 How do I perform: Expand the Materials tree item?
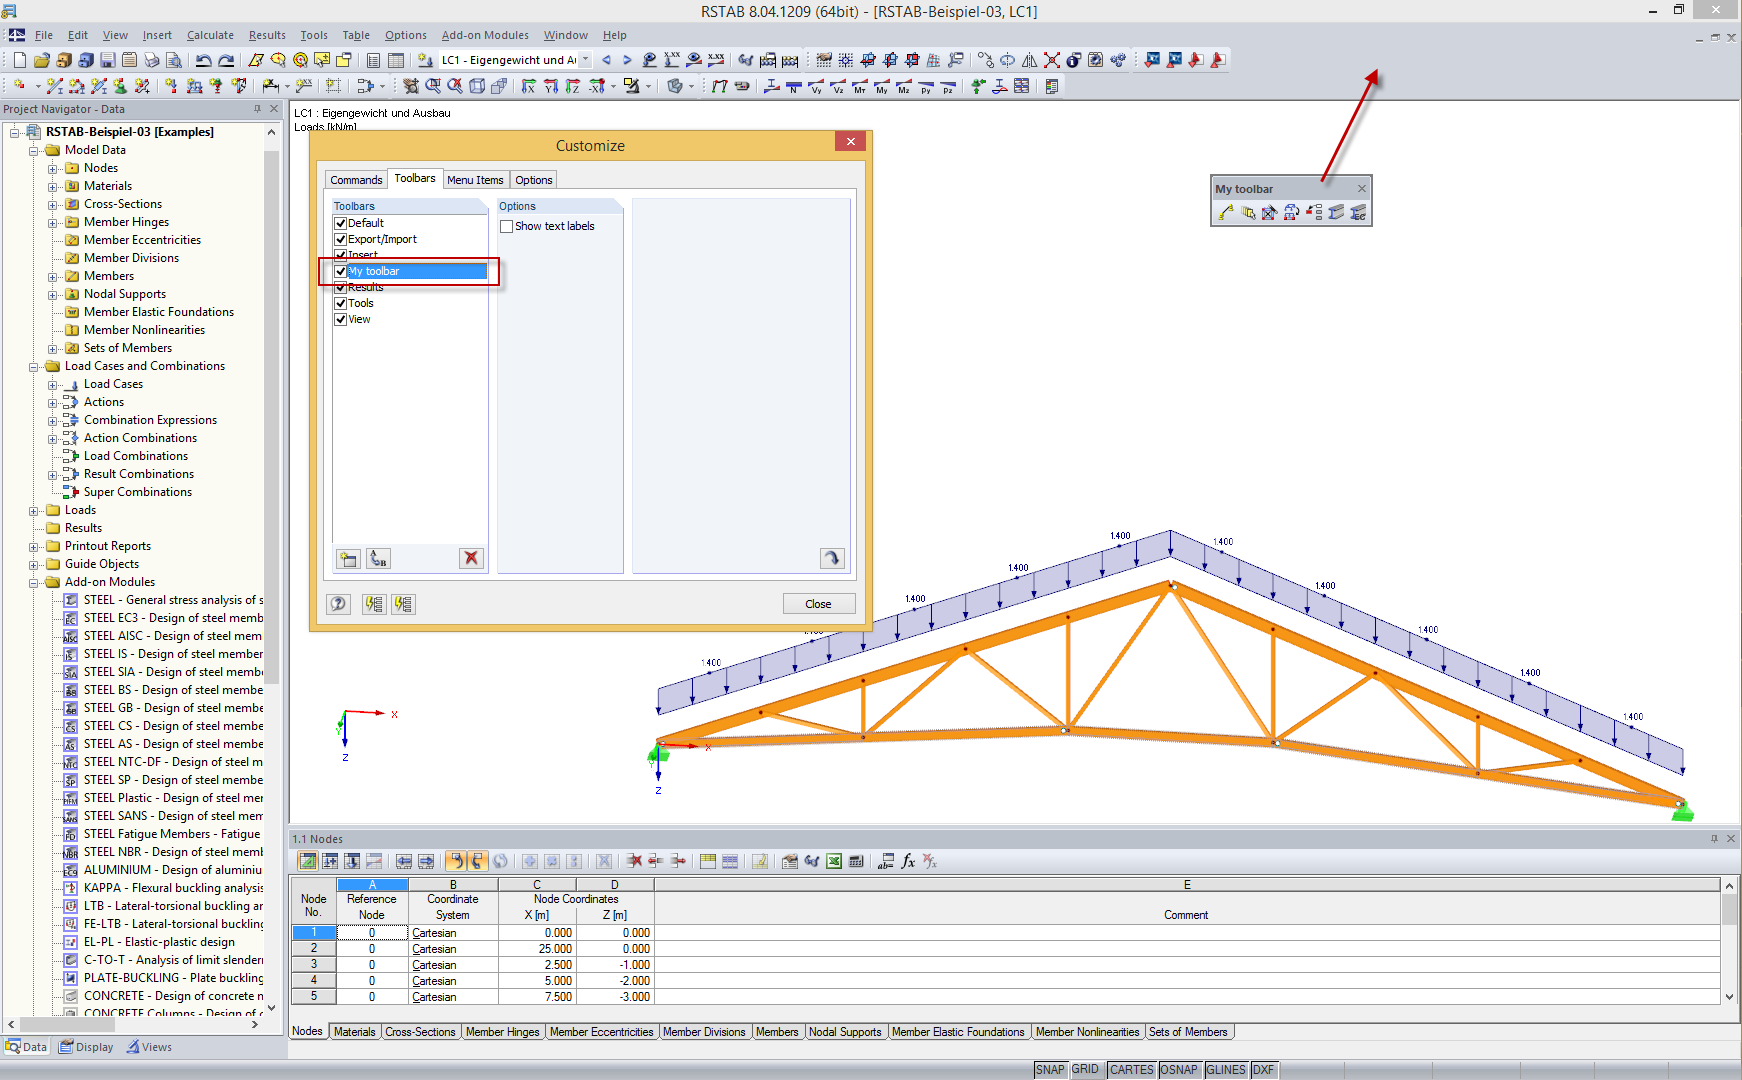53,187
